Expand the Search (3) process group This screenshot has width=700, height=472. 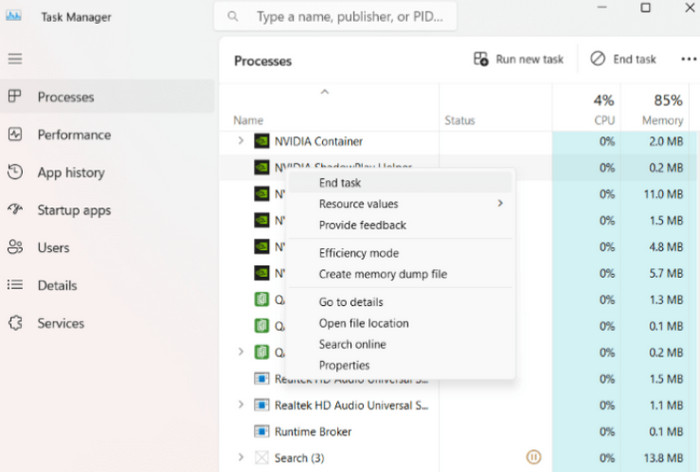click(240, 458)
